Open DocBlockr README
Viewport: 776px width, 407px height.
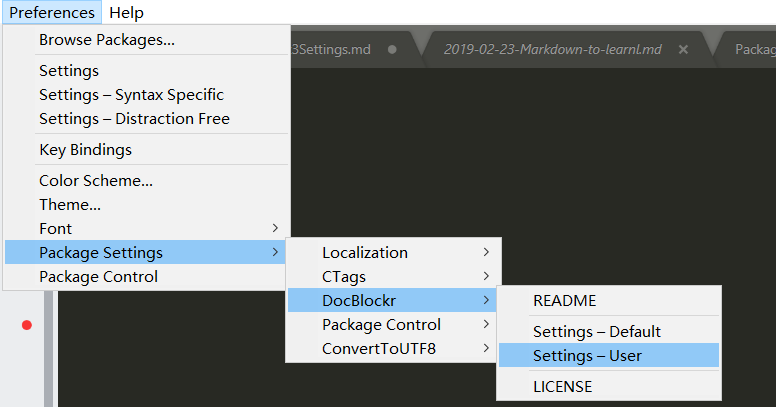tap(565, 301)
